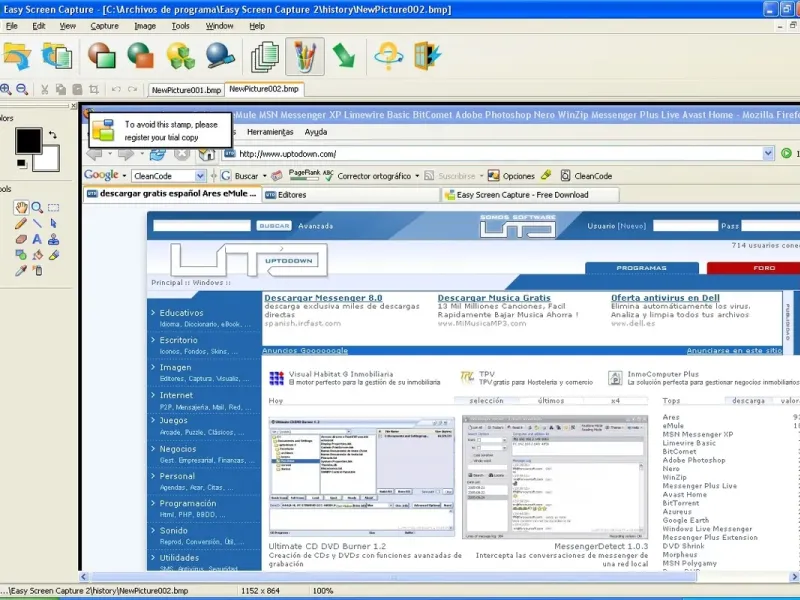800x600 pixels.
Task: Swap foreground and background colors arrow
Action: [x=53, y=135]
